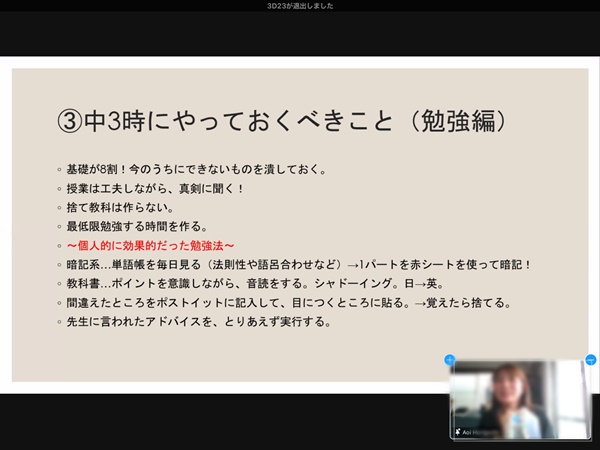
Task: Click the blue minus button on video thumbnail
Action: coord(590,359)
